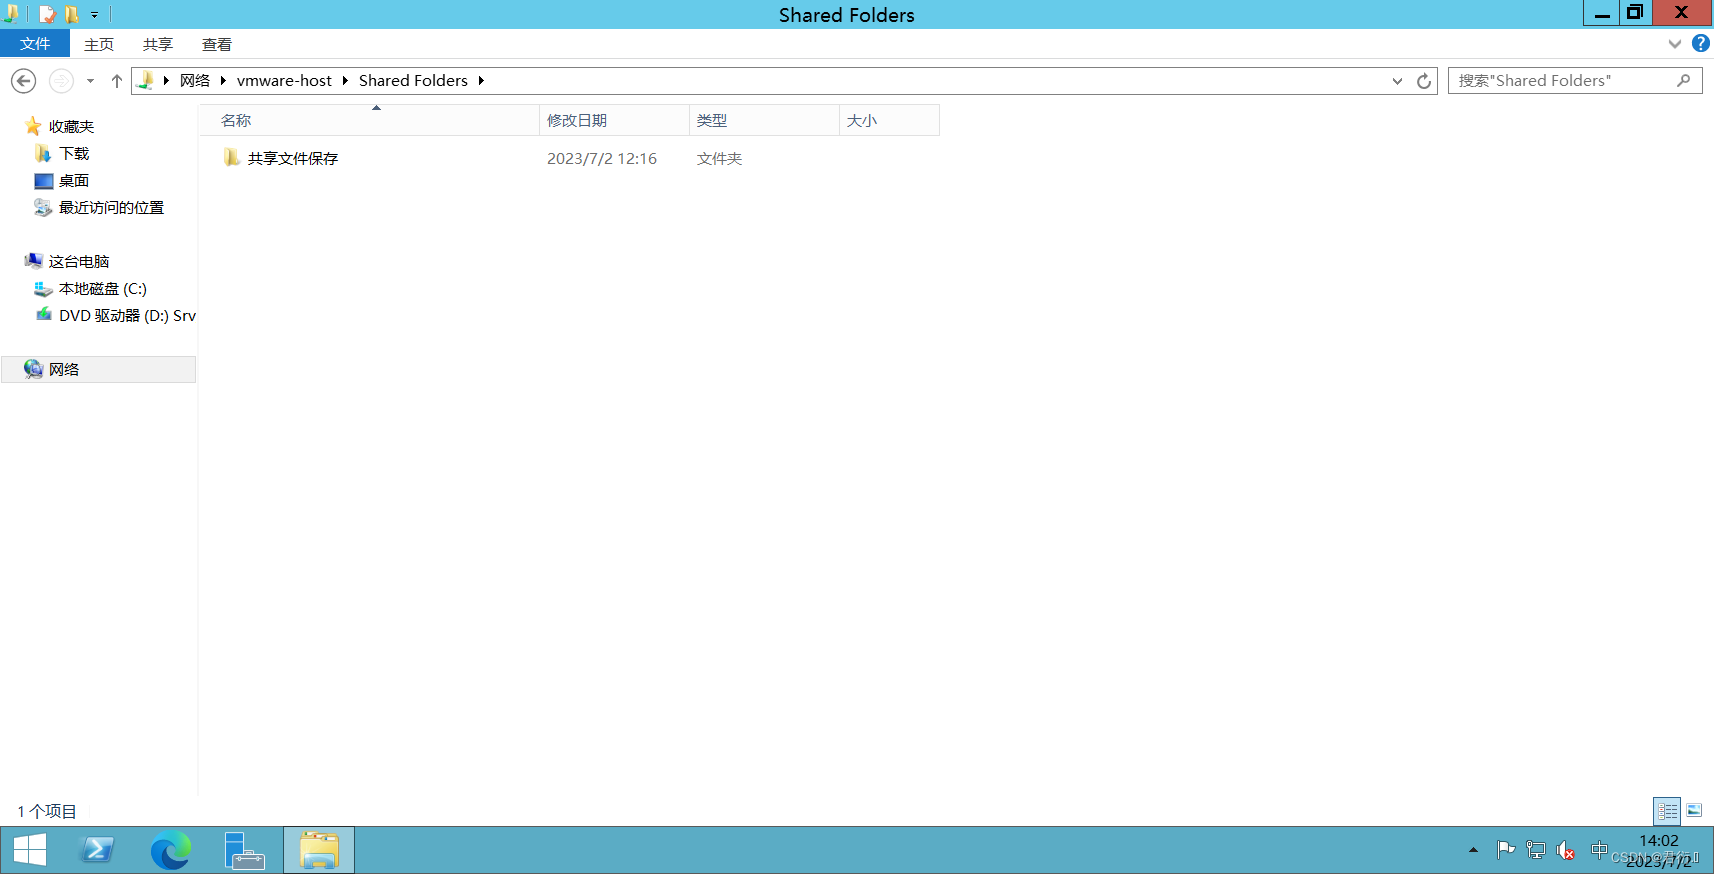Switch to the 主页 ribbon tab
This screenshot has width=1714, height=874.
coord(99,44)
